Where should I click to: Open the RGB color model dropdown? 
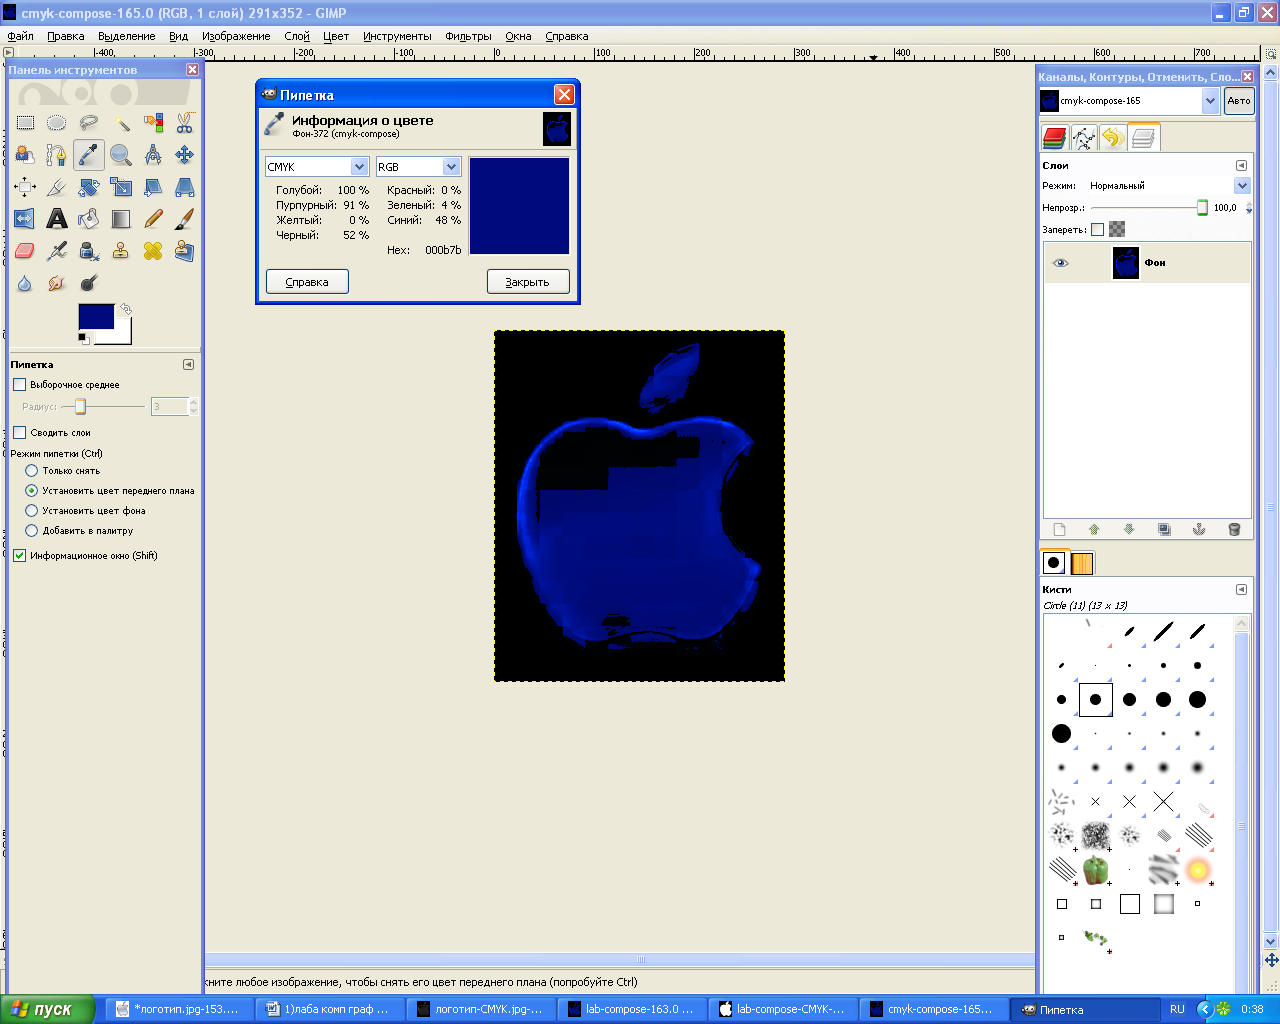[418, 167]
